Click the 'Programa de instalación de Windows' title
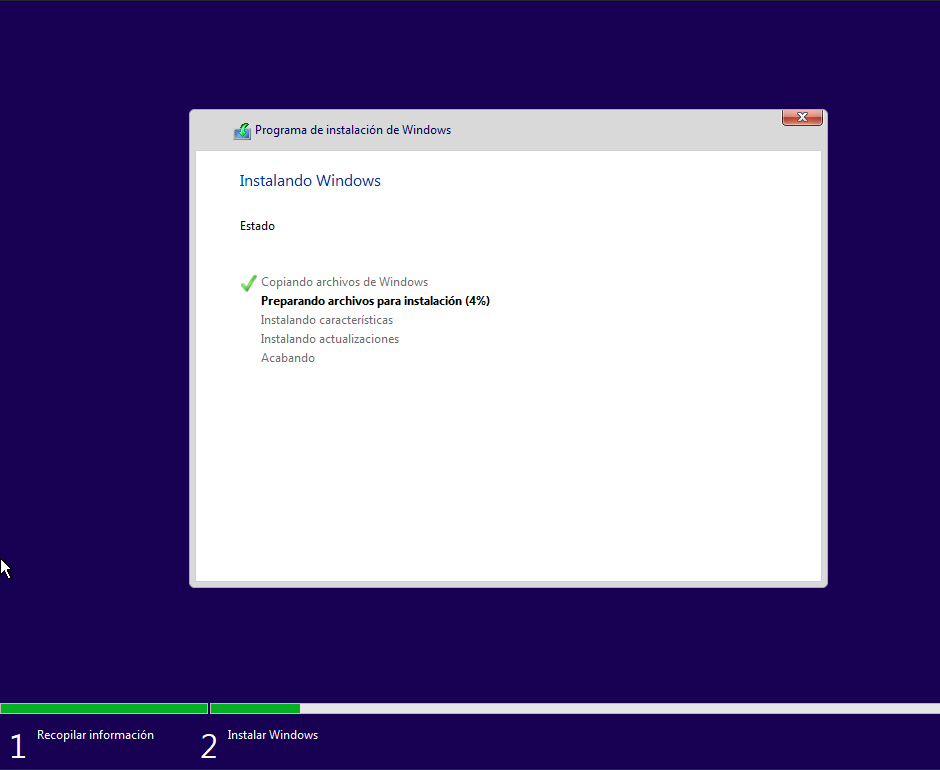Image resolution: width=940 pixels, height=770 pixels. point(352,130)
